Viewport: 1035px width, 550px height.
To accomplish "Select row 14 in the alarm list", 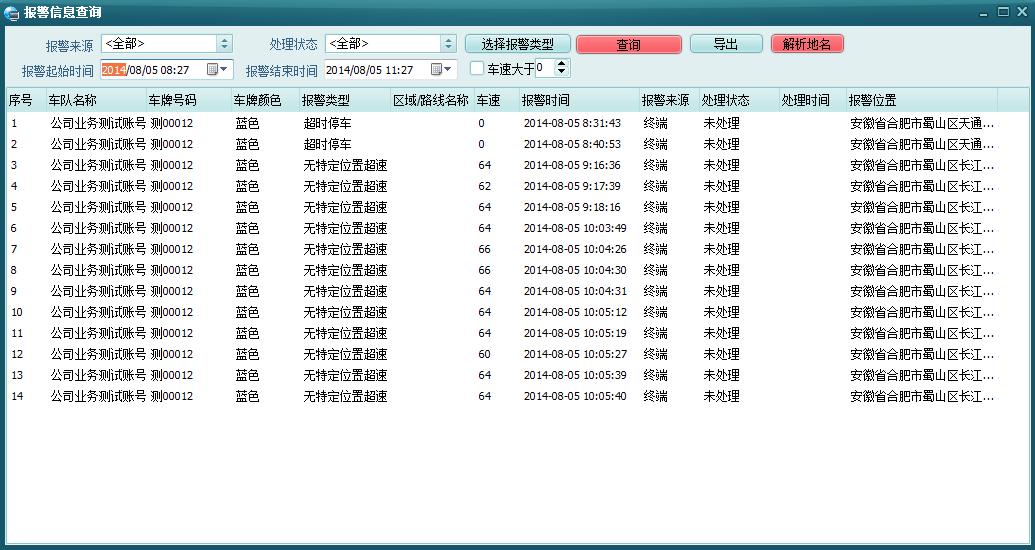I will (400, 396).
